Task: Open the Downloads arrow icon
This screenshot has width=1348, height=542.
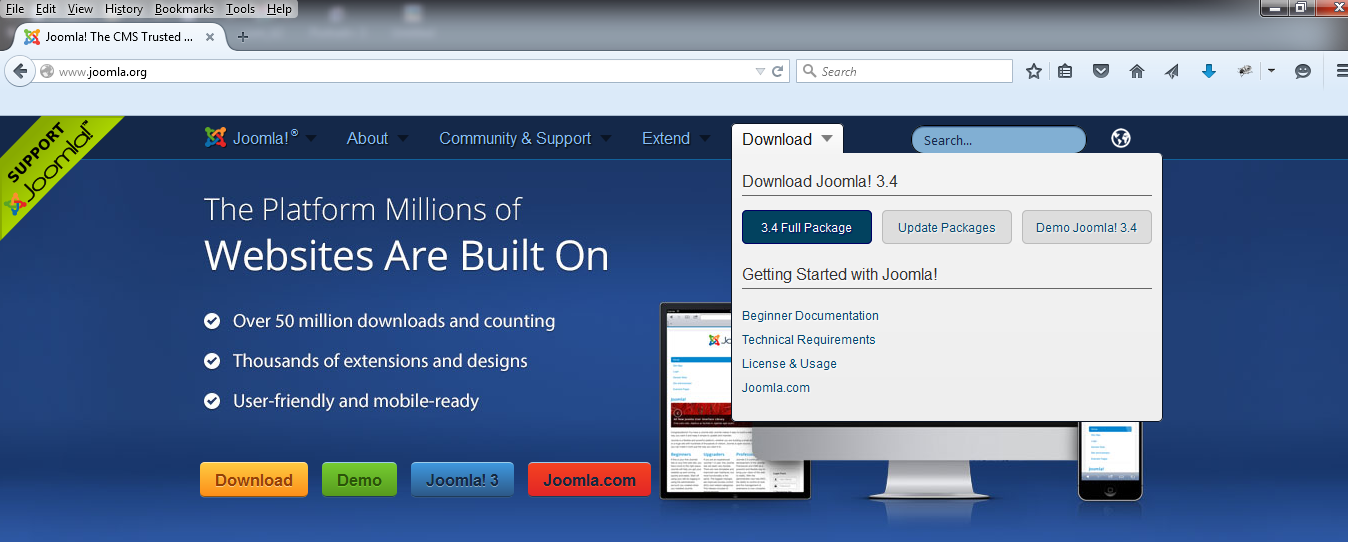Action: click(x=1208, y=71)
